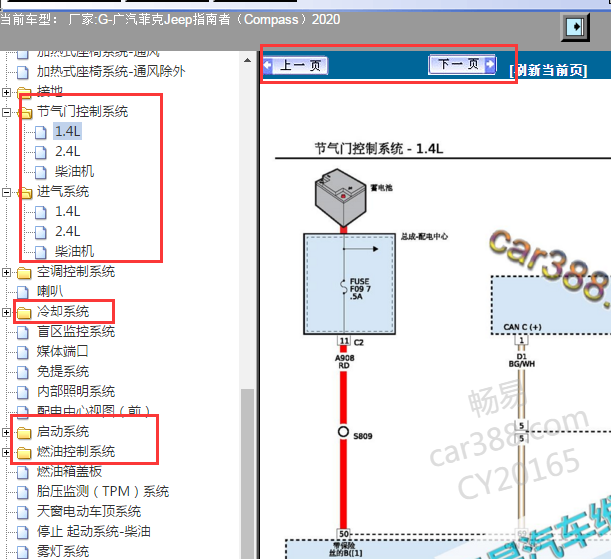
Task: Click connector pin 11 C2 label
Action: (x=350, y=342)
